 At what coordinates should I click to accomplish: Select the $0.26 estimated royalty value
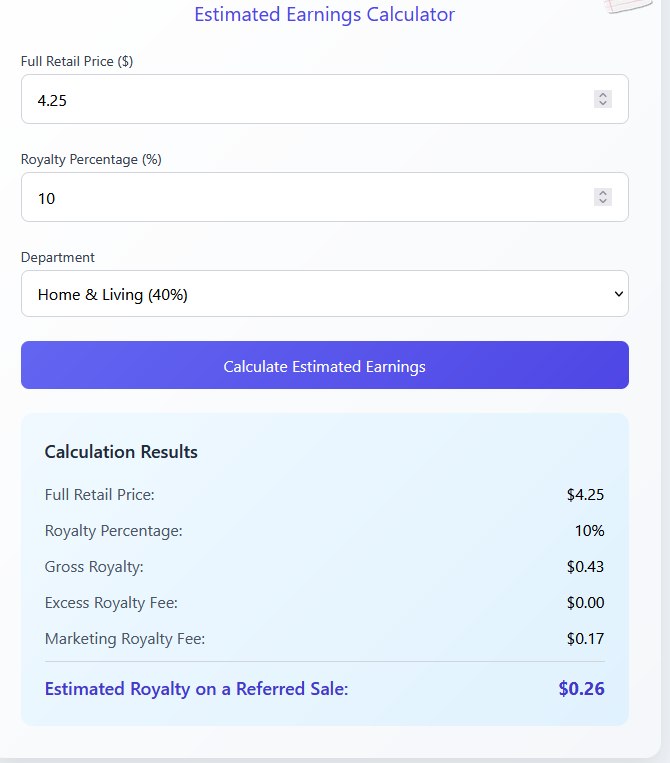point(581,689)
